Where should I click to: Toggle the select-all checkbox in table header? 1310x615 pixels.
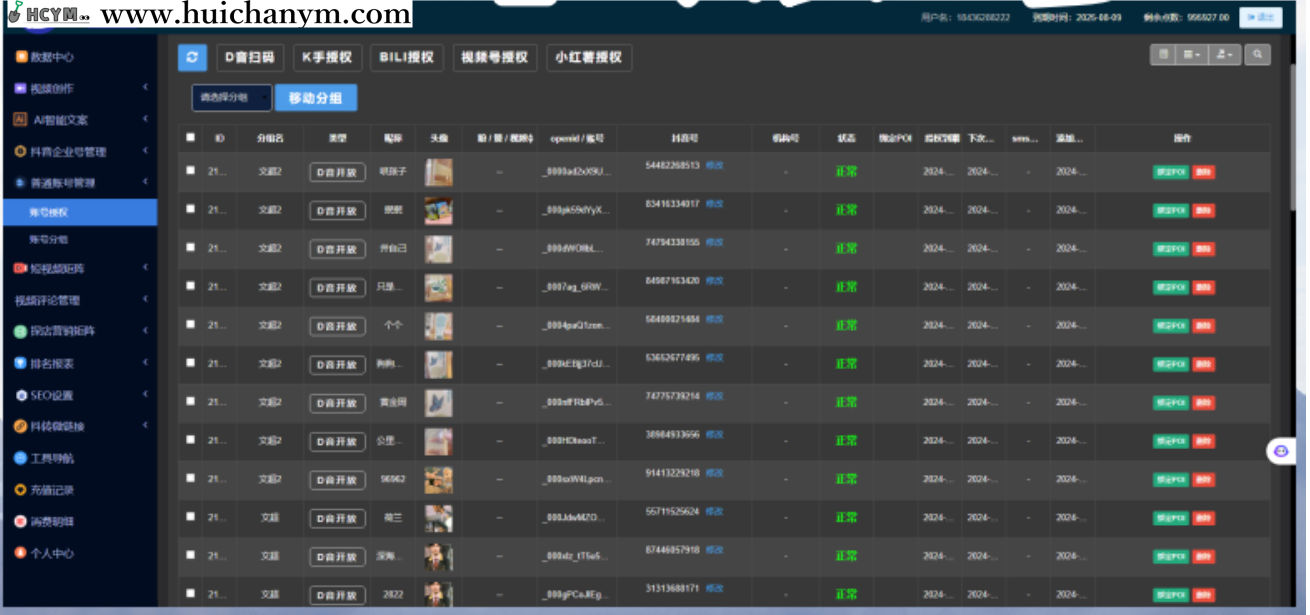pos(191,138)
